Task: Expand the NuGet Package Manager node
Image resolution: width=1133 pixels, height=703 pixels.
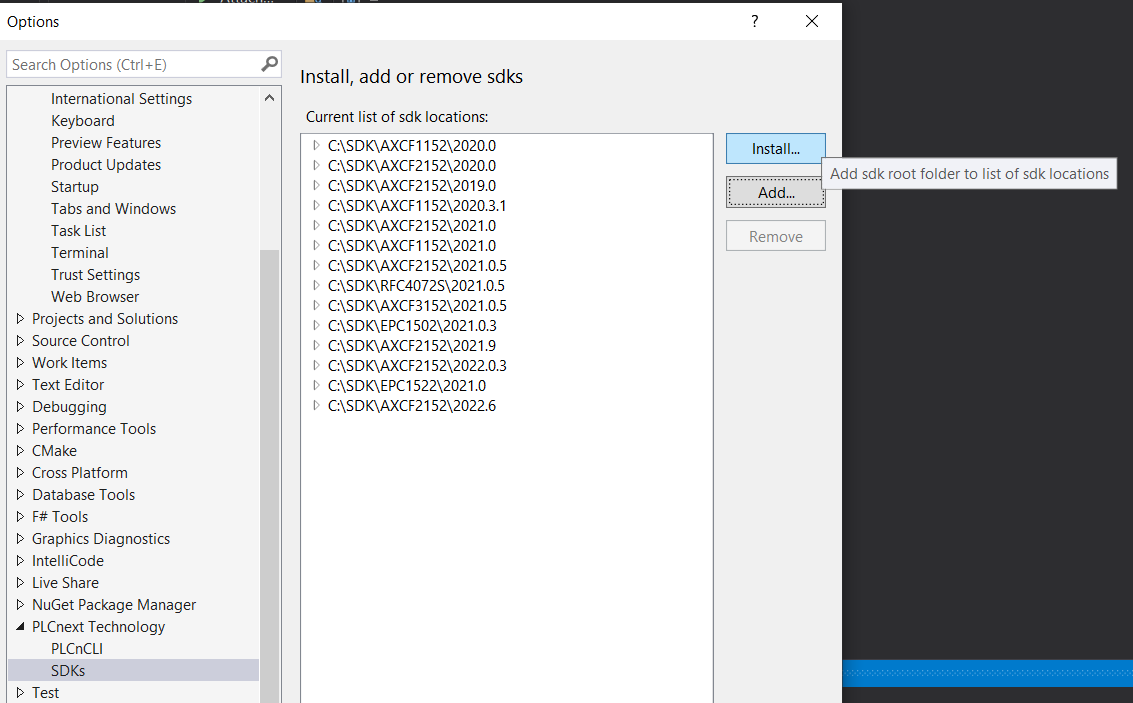Action: coord(19,604)
